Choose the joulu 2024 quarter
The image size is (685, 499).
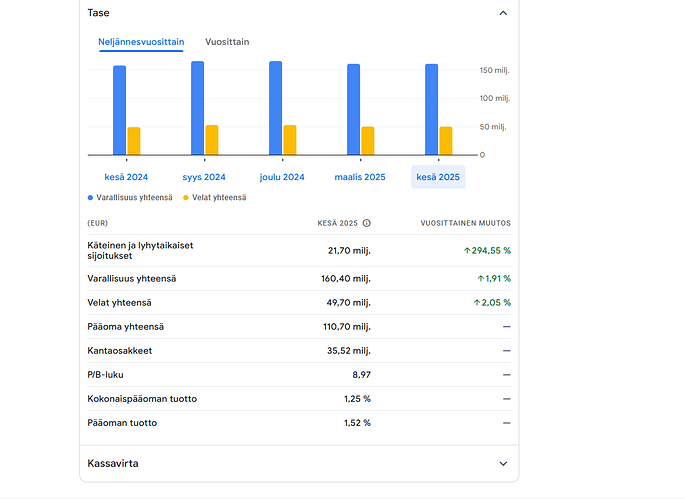pyautogui.click(x=282, y=177)
